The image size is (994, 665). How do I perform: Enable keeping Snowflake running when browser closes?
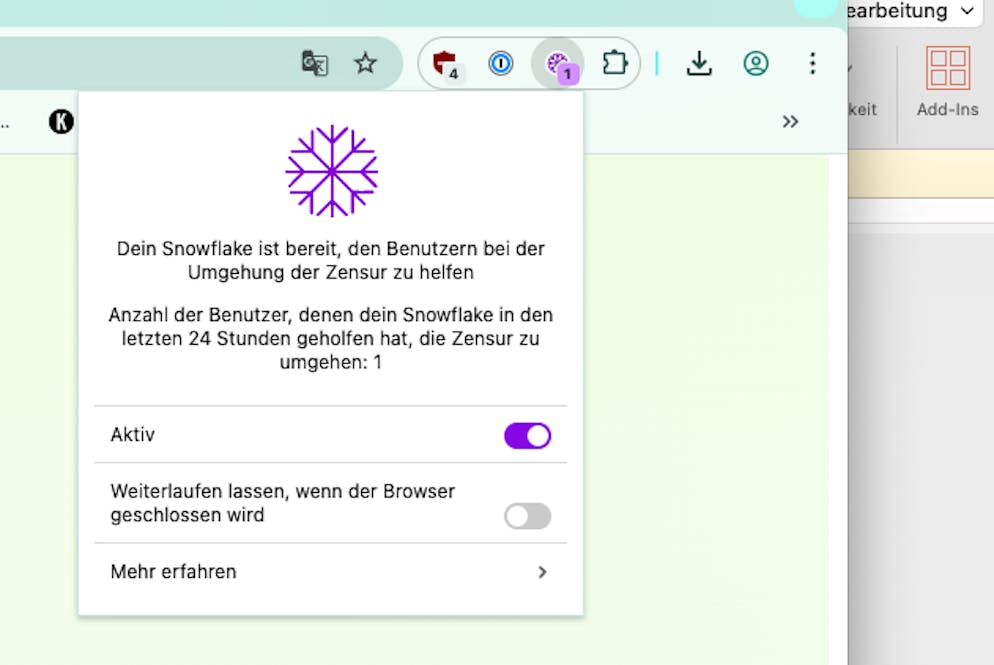pos(527,516)
